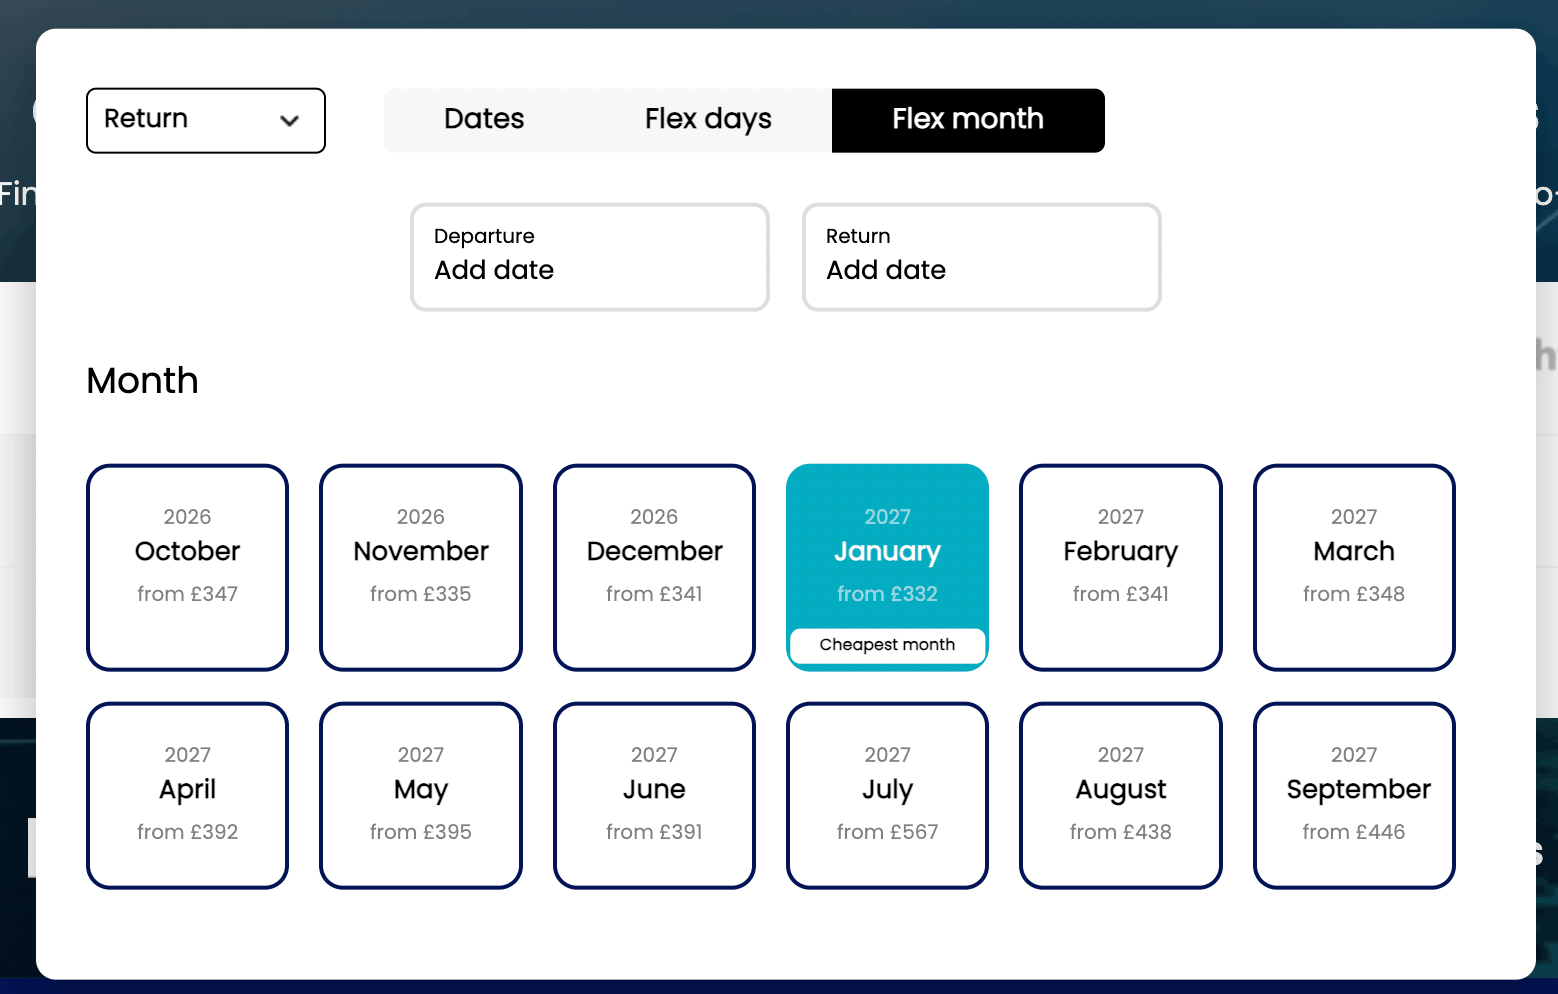
Task: Click the "Month" section heading
Action: 143,381
